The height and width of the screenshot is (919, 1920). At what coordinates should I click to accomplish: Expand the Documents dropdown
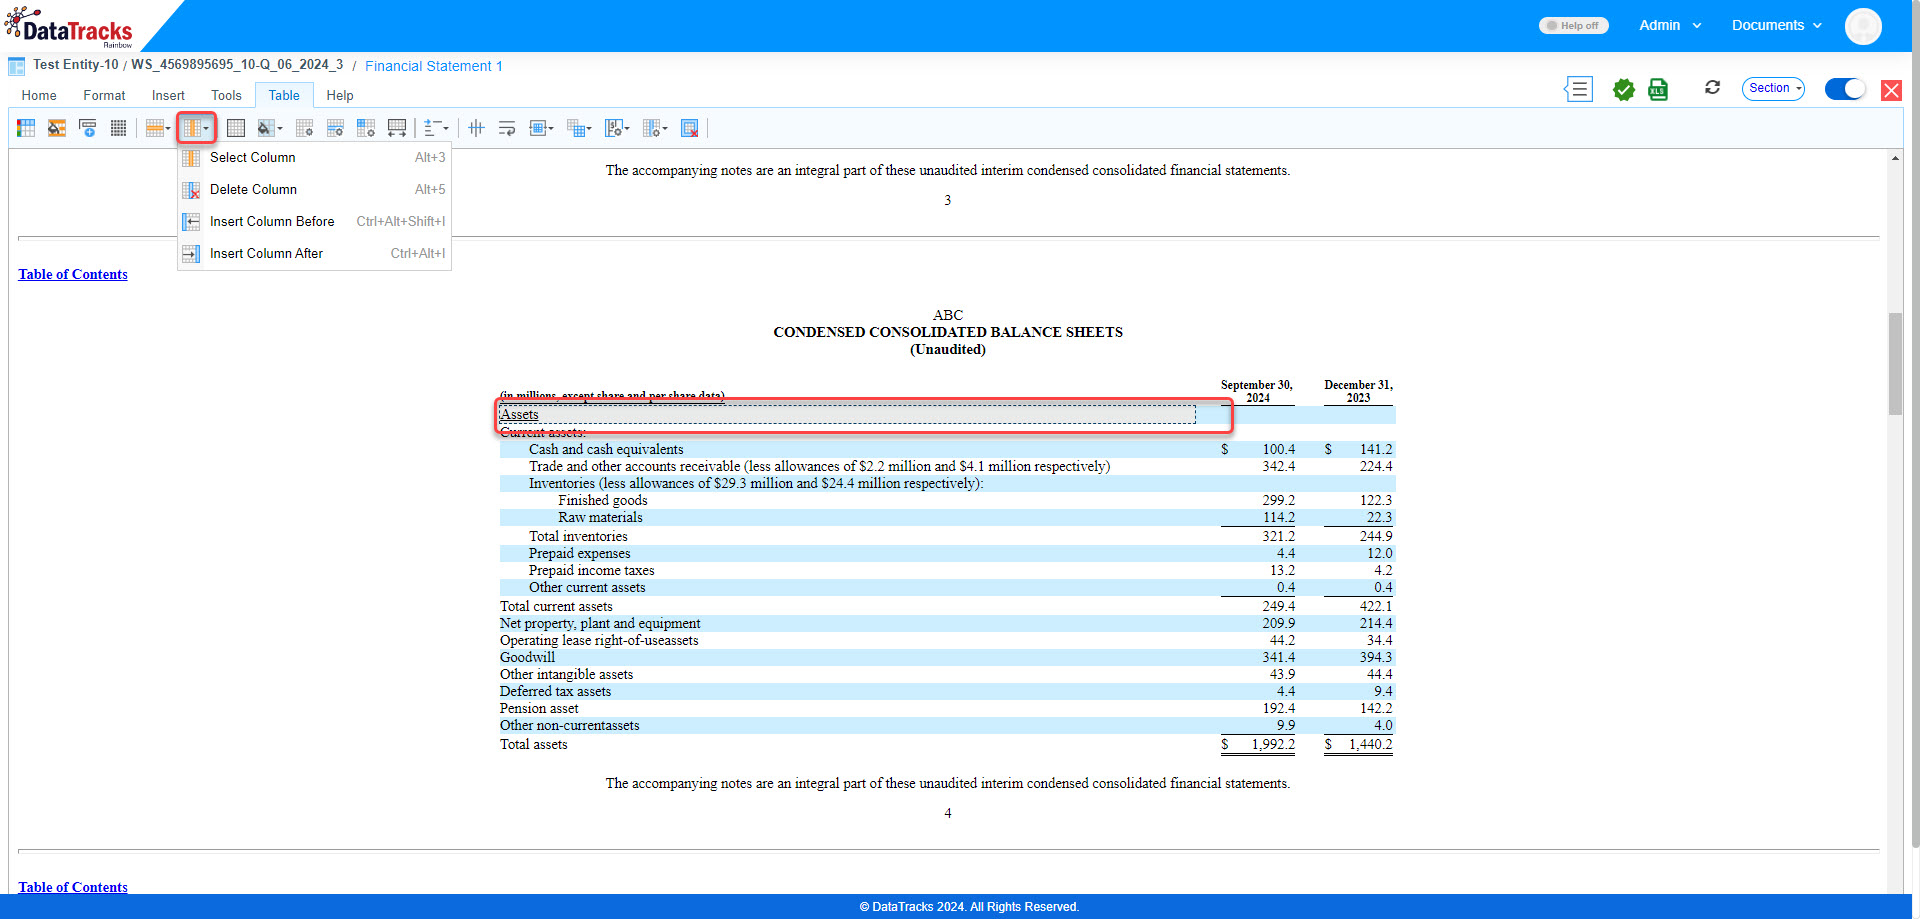(1777, 25)
